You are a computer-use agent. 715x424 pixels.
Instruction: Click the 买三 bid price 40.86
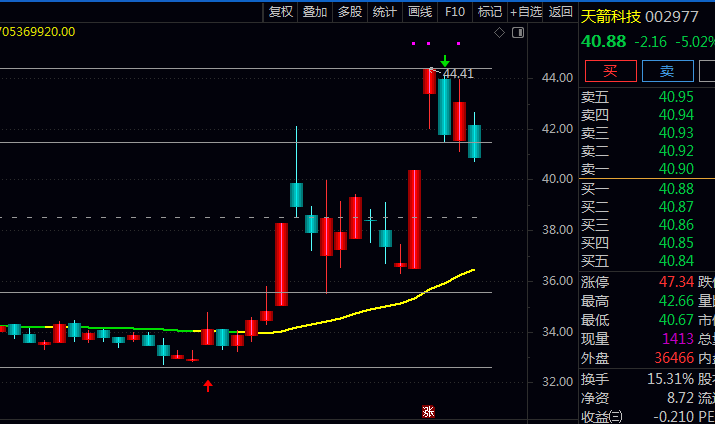[x=676, y=225]
